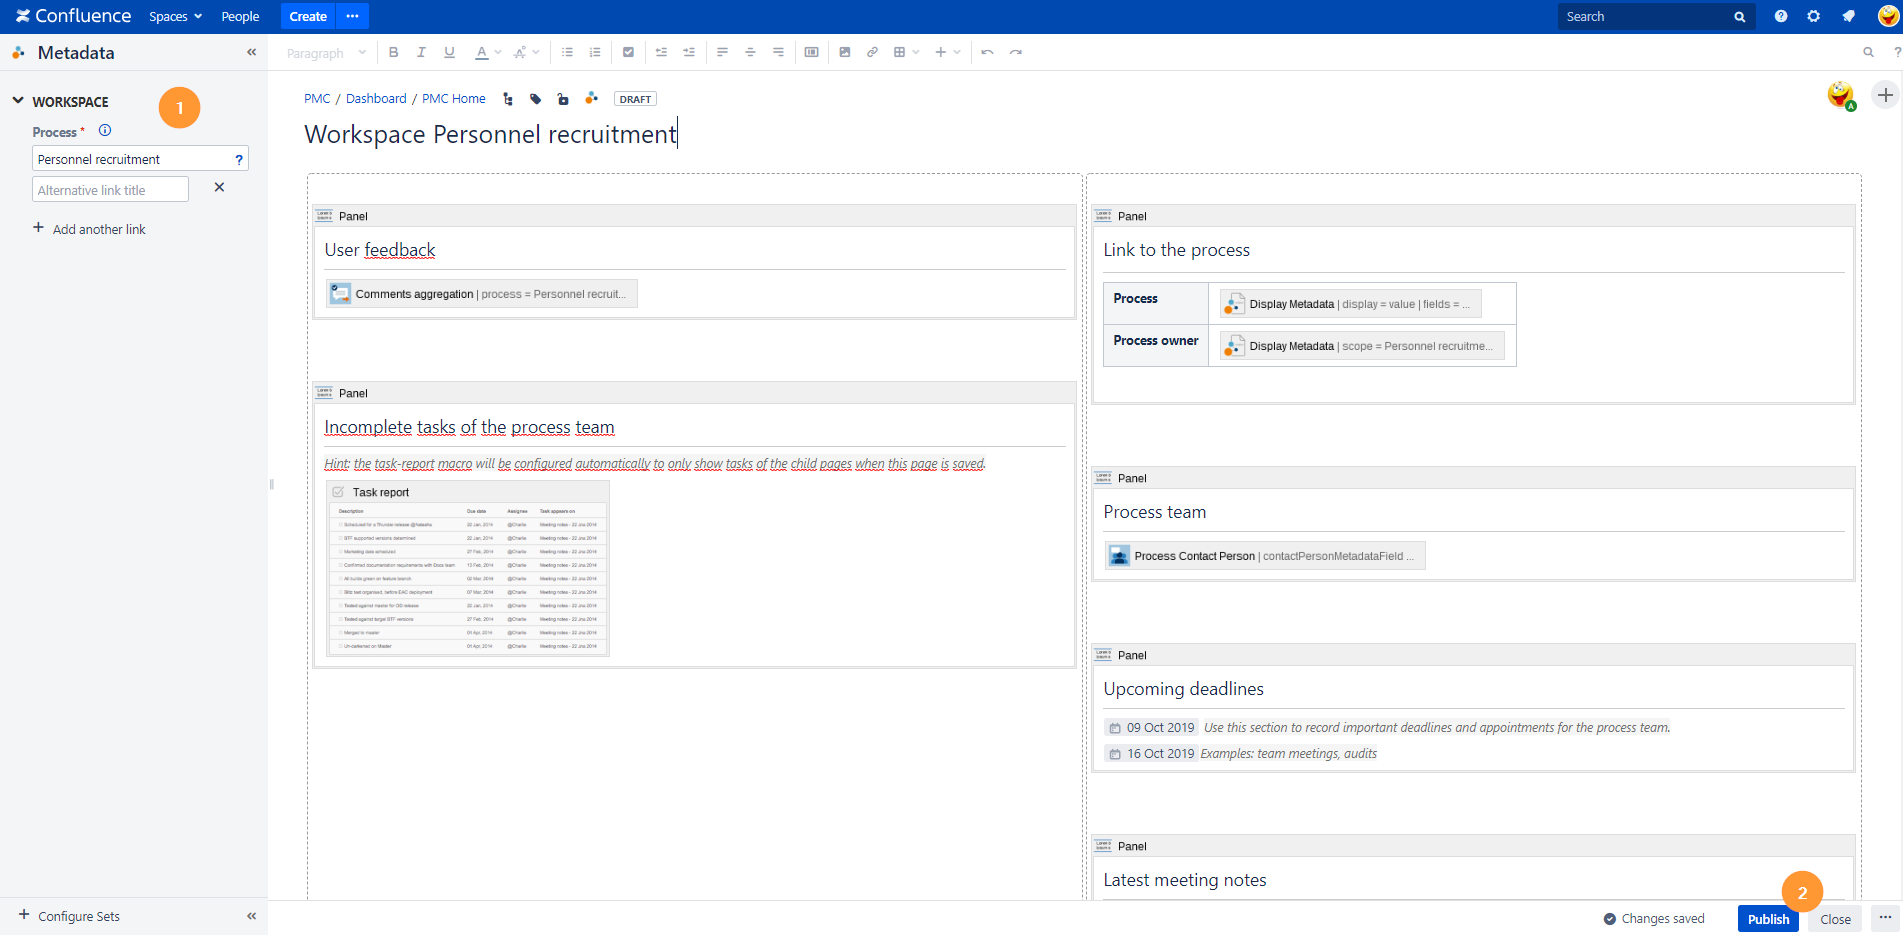Viewport: 1903px width, 935px height.
Task: Click the insert link toolbar icon
Action: pyautogui.click(x=872, y=52)
